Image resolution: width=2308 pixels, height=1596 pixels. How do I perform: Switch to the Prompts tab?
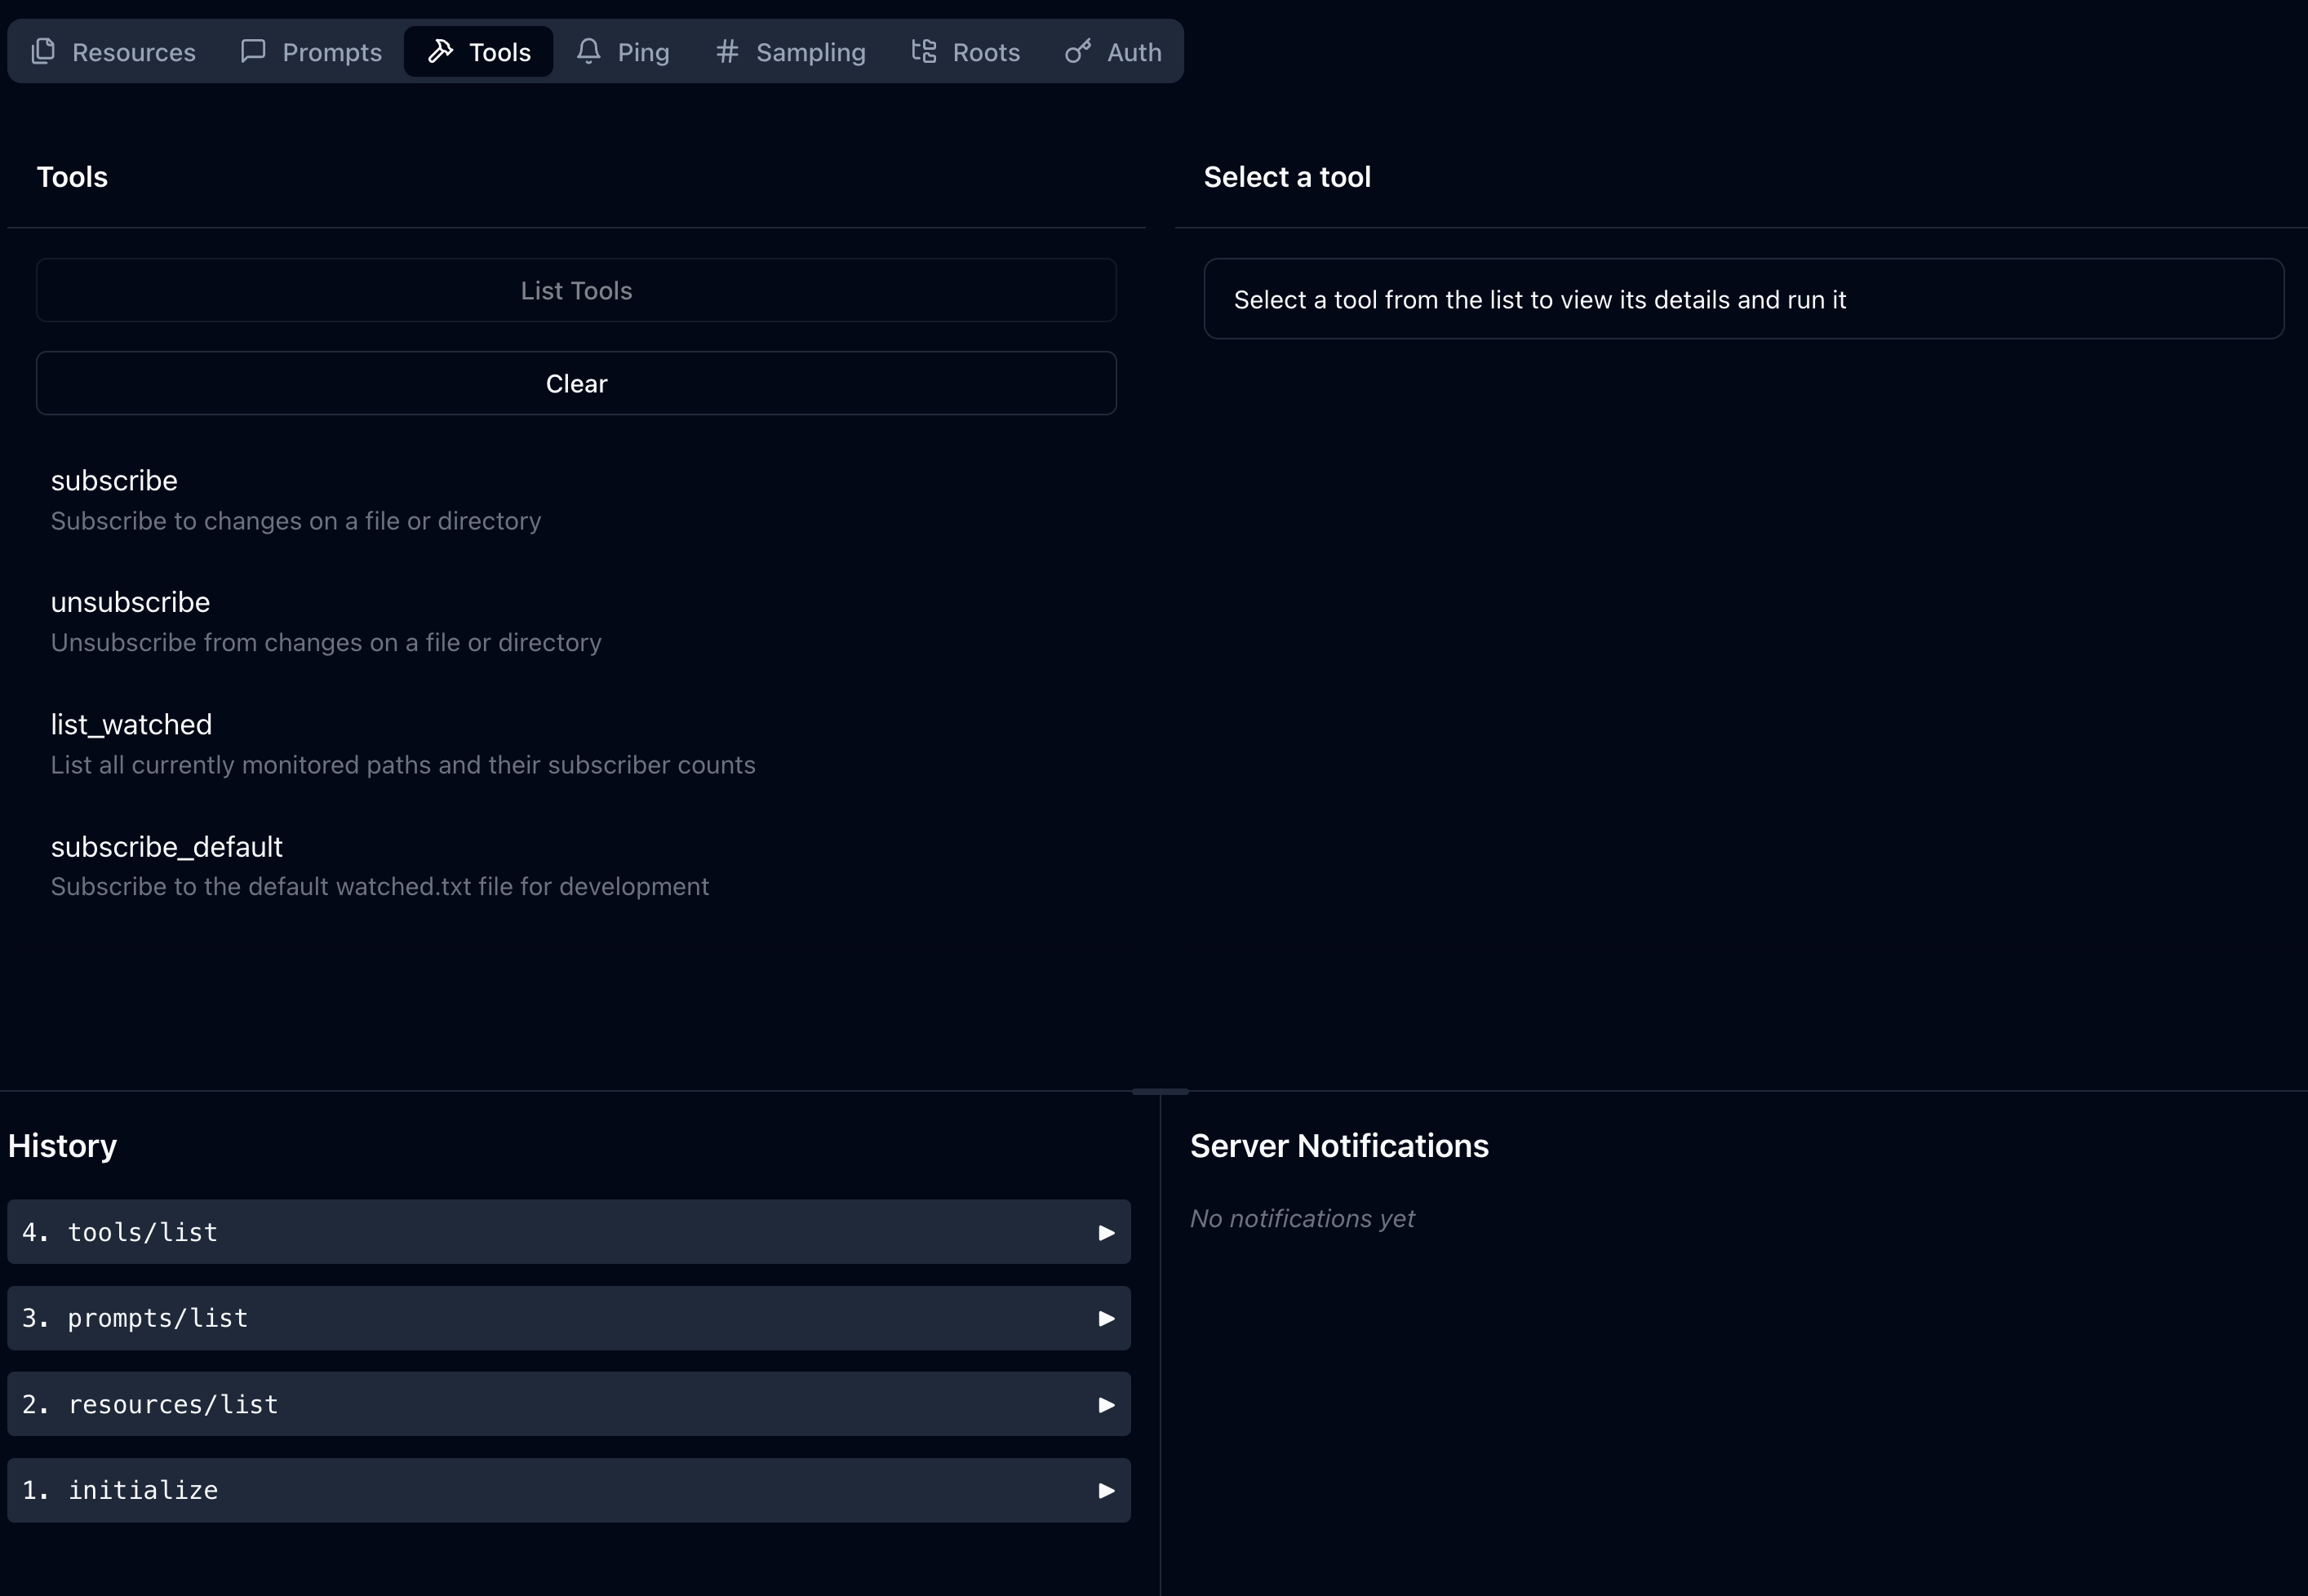click(x=311, y=51)
